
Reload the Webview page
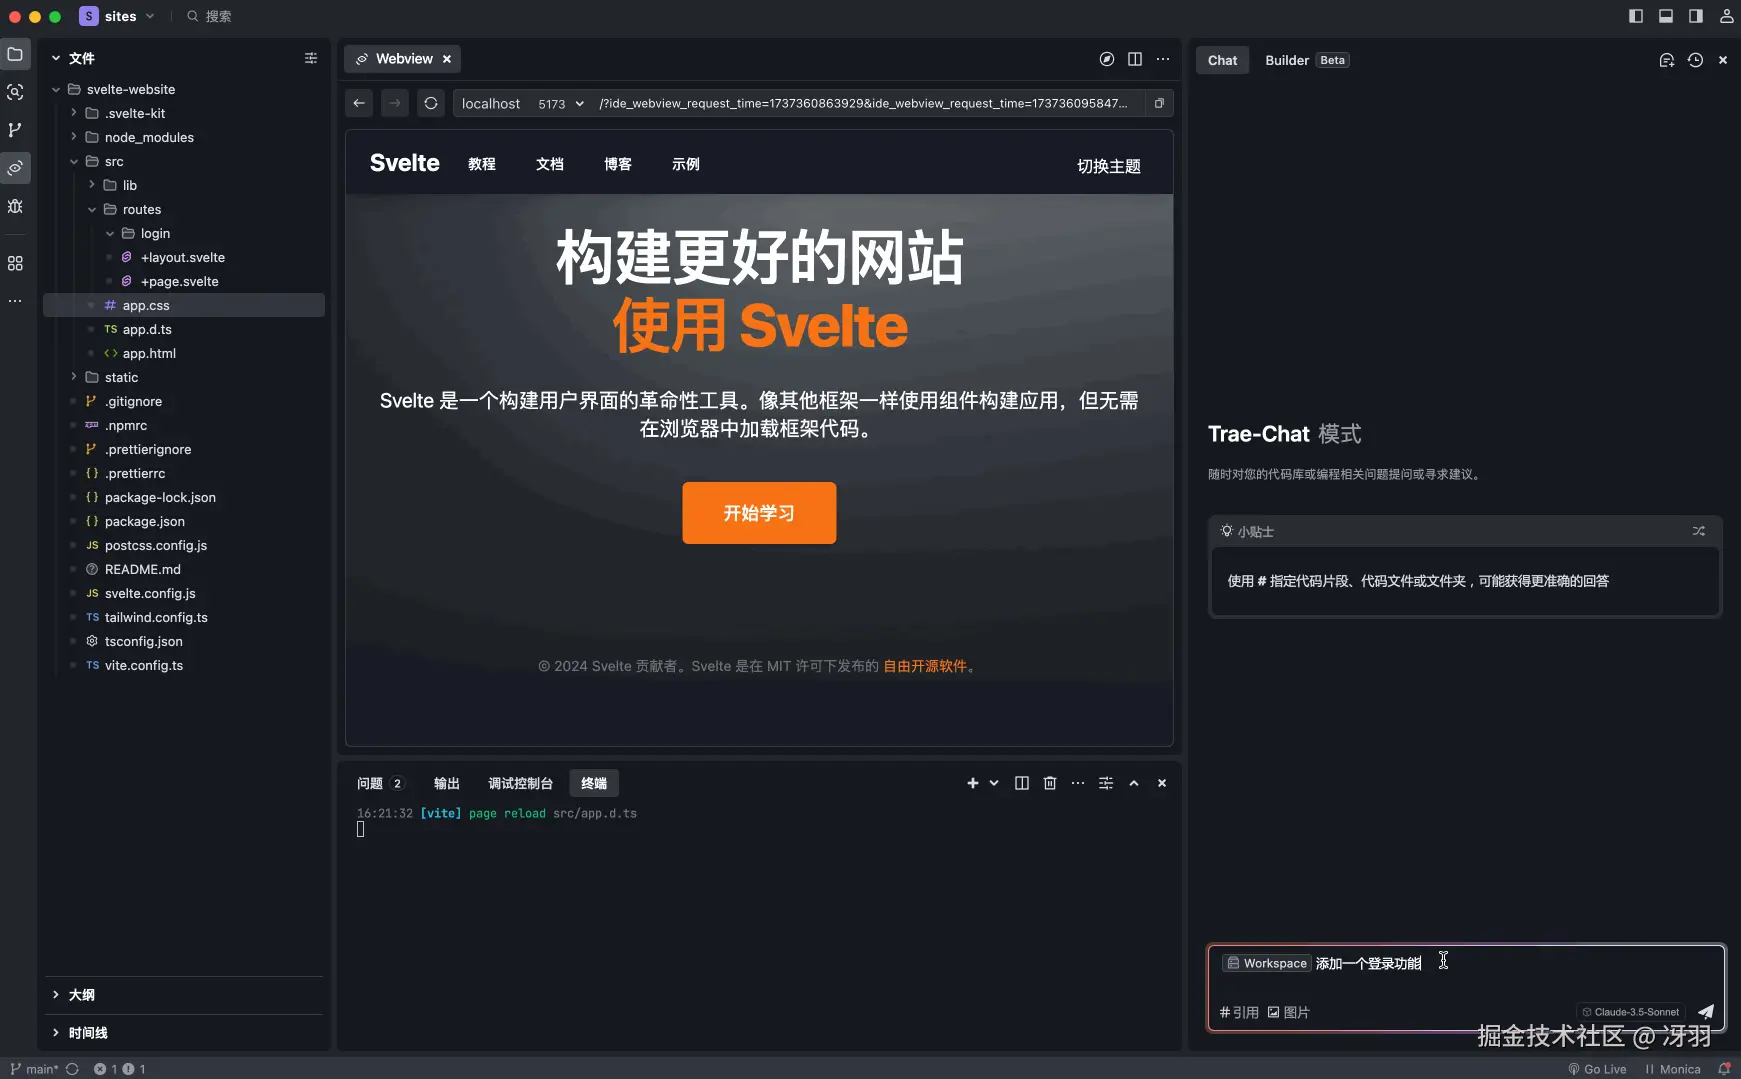coord(431,103)
